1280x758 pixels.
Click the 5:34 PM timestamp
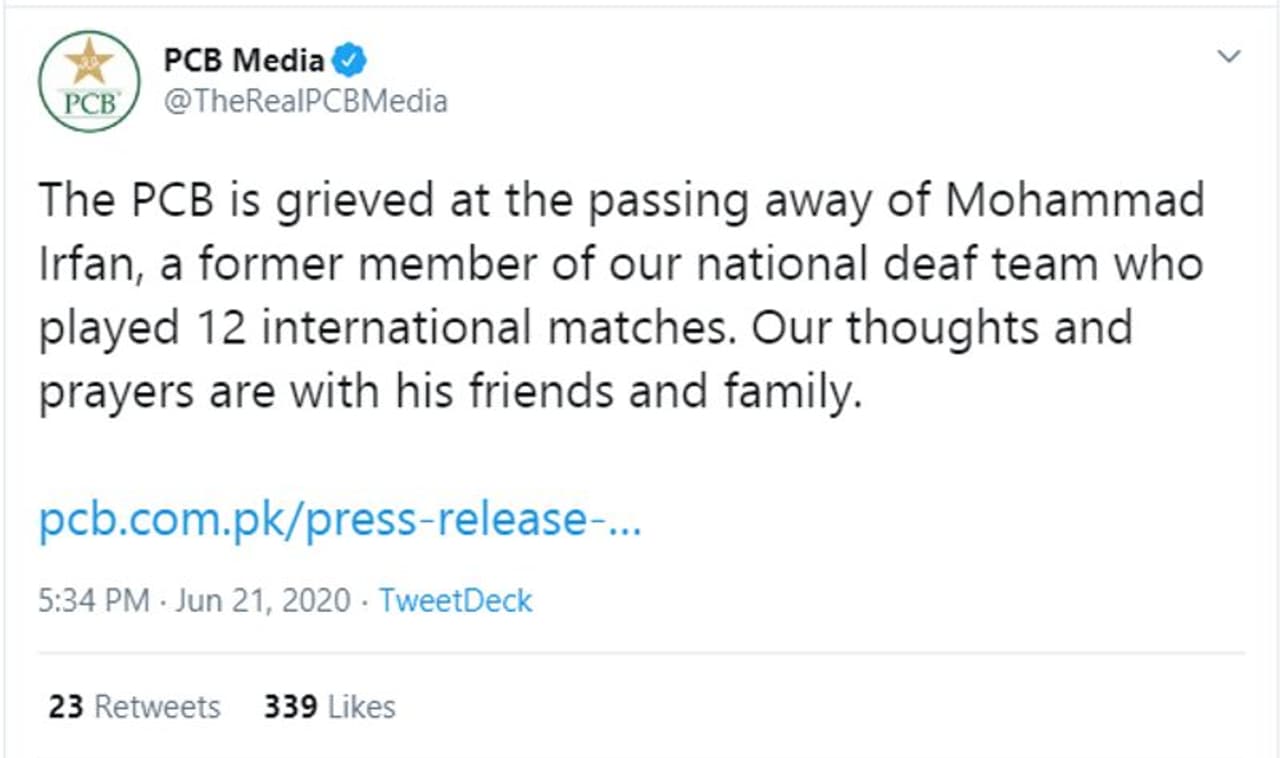pos(94,600)
